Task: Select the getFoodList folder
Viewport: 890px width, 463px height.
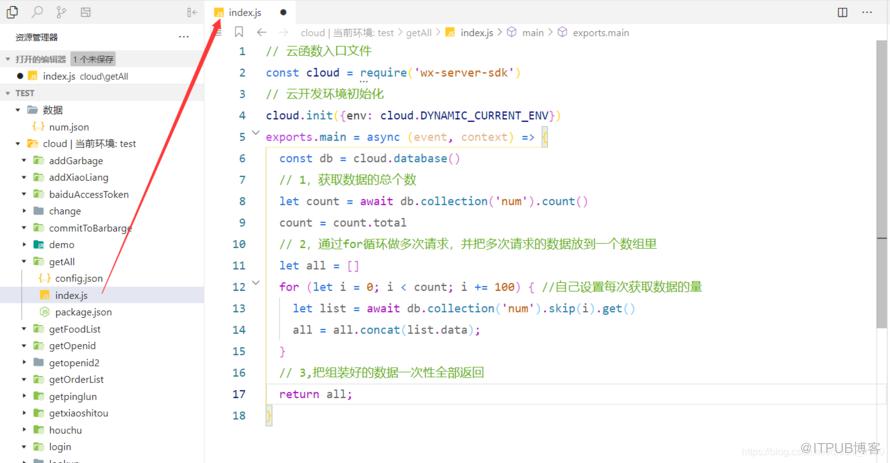Action: (74, 329)
